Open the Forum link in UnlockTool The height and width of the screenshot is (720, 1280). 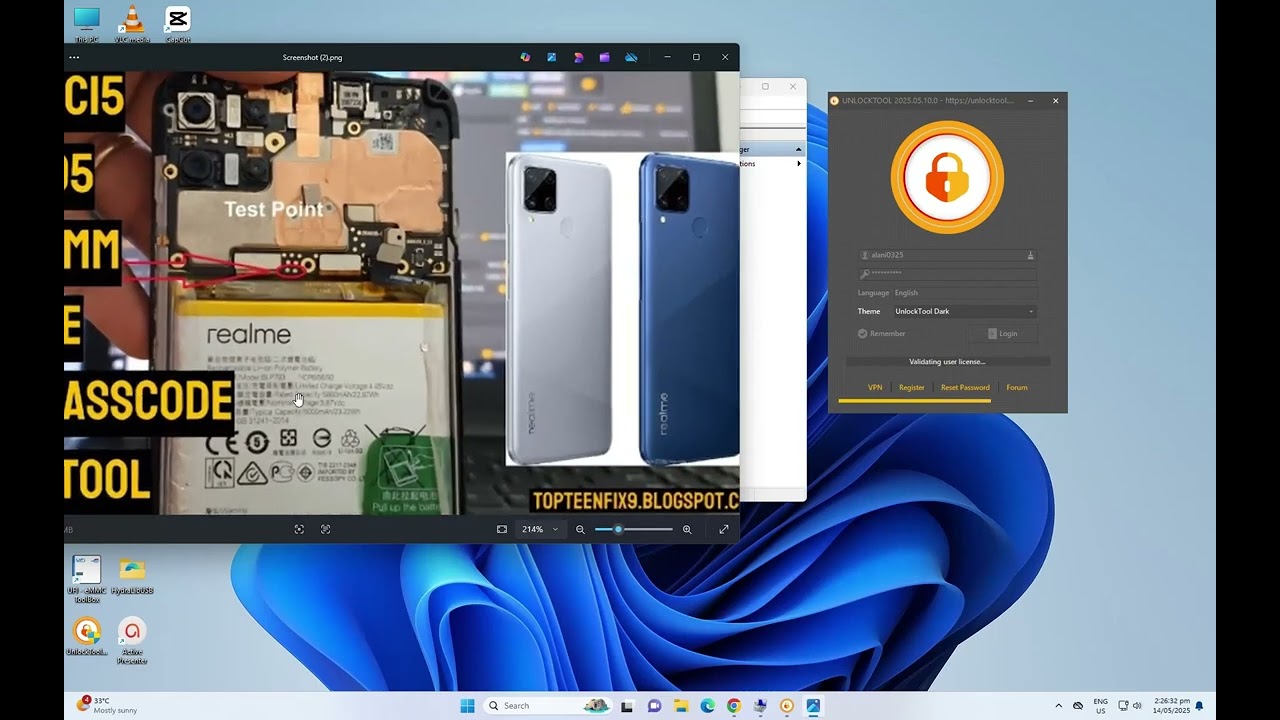point(1017,387)
